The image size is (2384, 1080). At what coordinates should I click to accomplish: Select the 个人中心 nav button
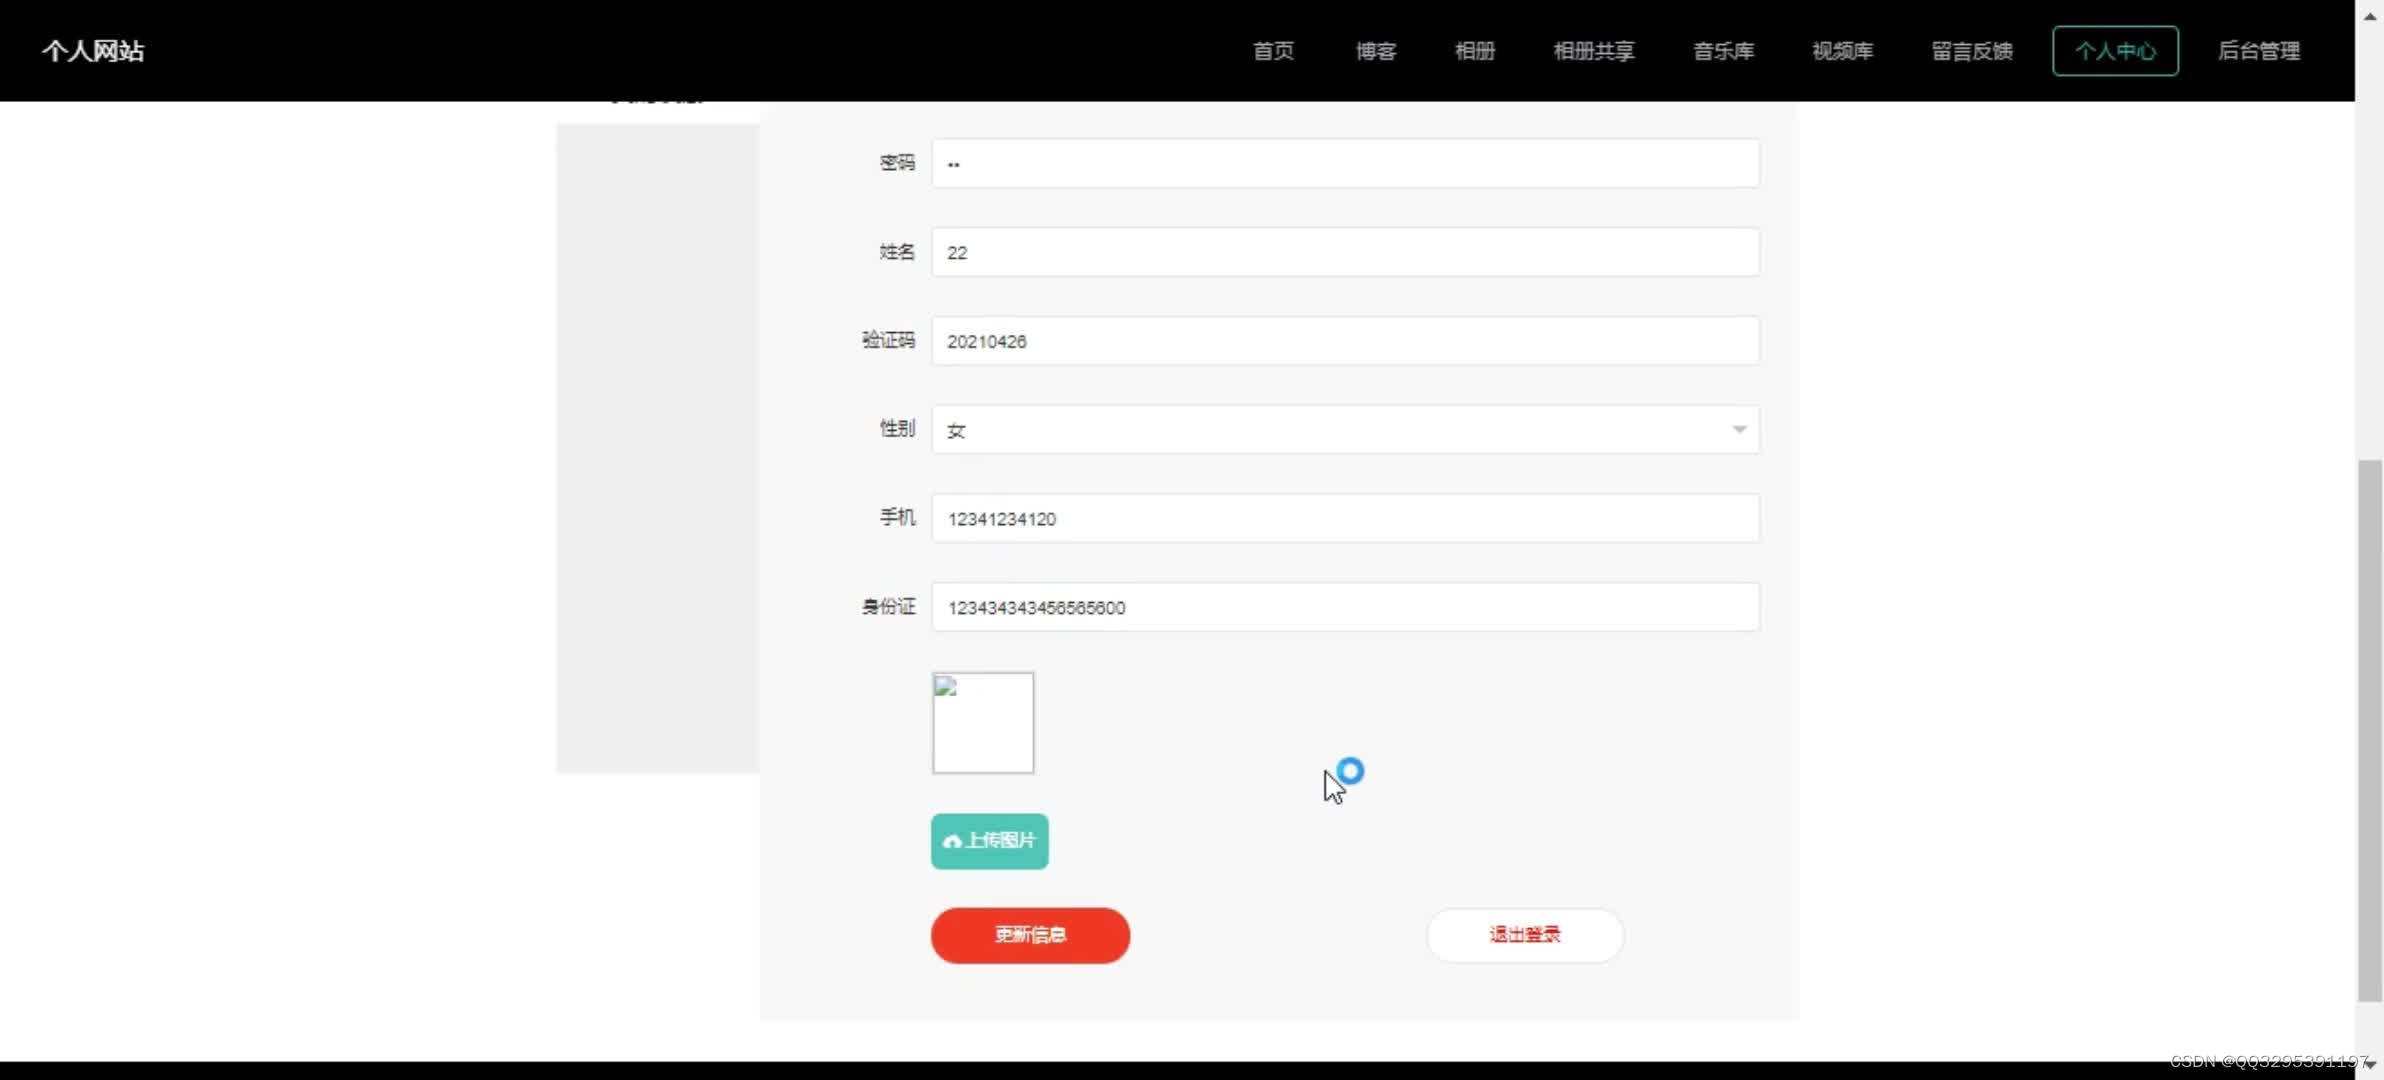point(2115,51)
